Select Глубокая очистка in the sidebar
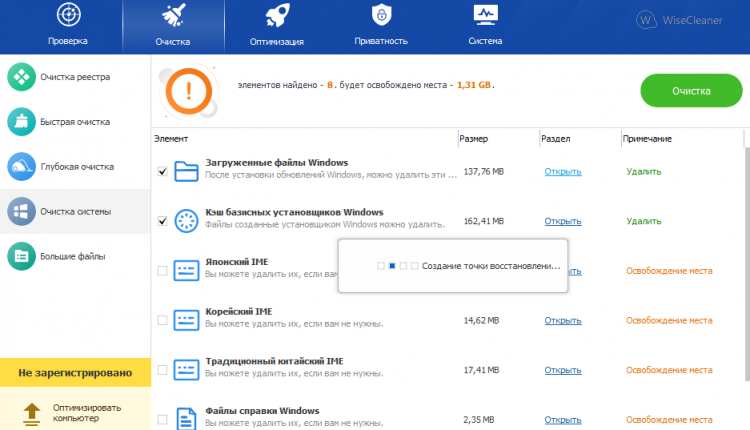750x430 pixels. (75, 166)
